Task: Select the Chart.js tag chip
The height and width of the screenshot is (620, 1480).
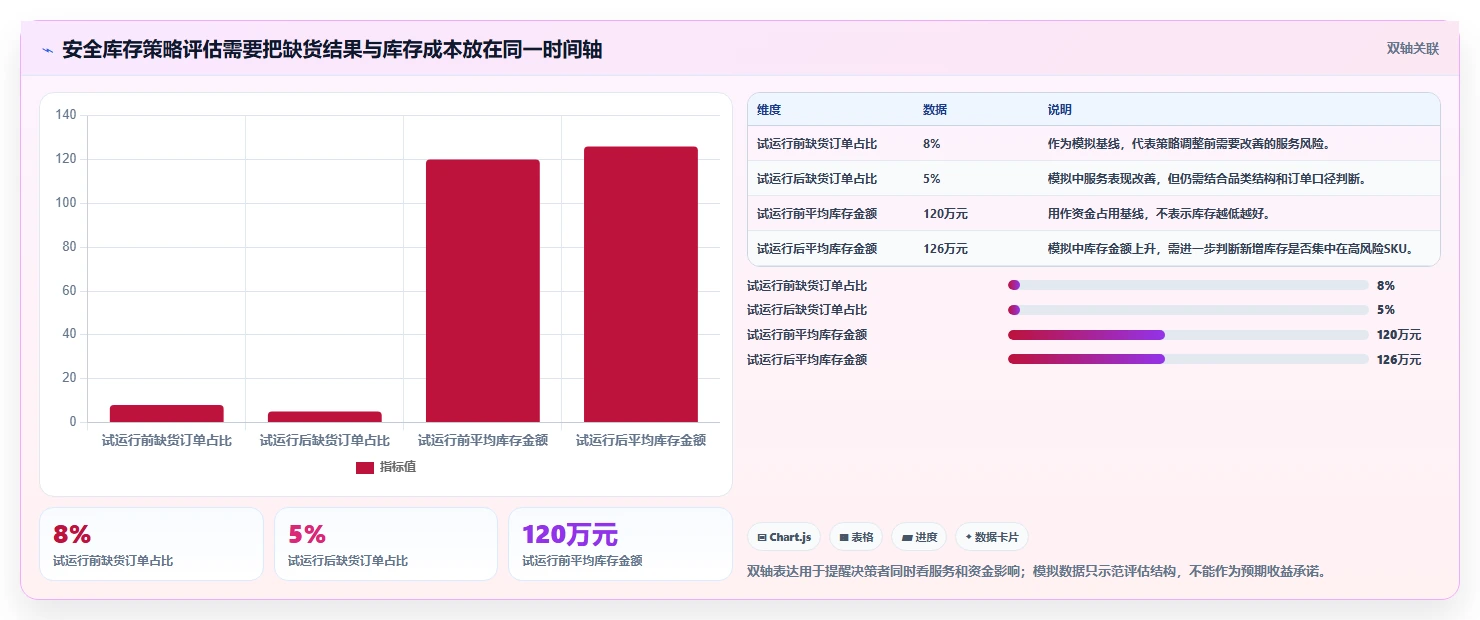Action: point(783,537)
